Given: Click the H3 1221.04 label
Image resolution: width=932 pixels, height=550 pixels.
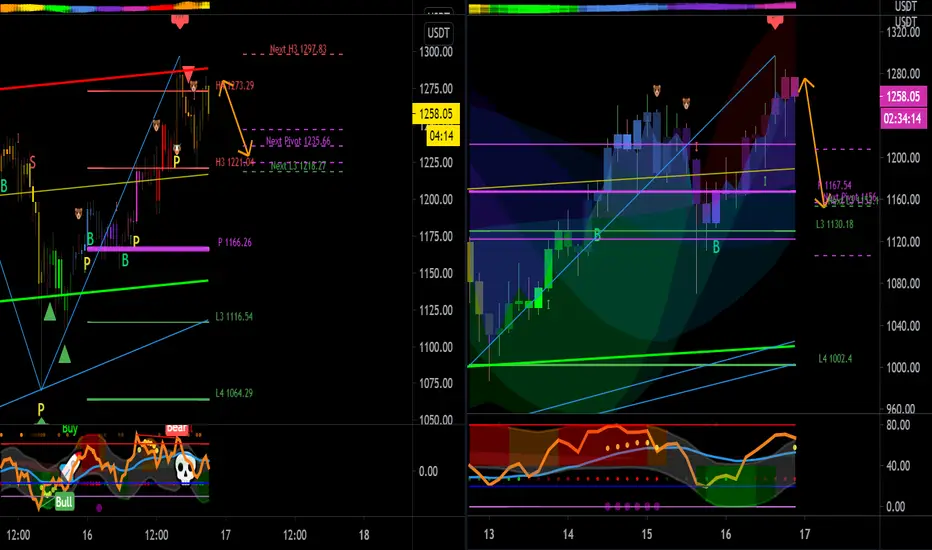Looking at the screenshot, I should 235,162.
